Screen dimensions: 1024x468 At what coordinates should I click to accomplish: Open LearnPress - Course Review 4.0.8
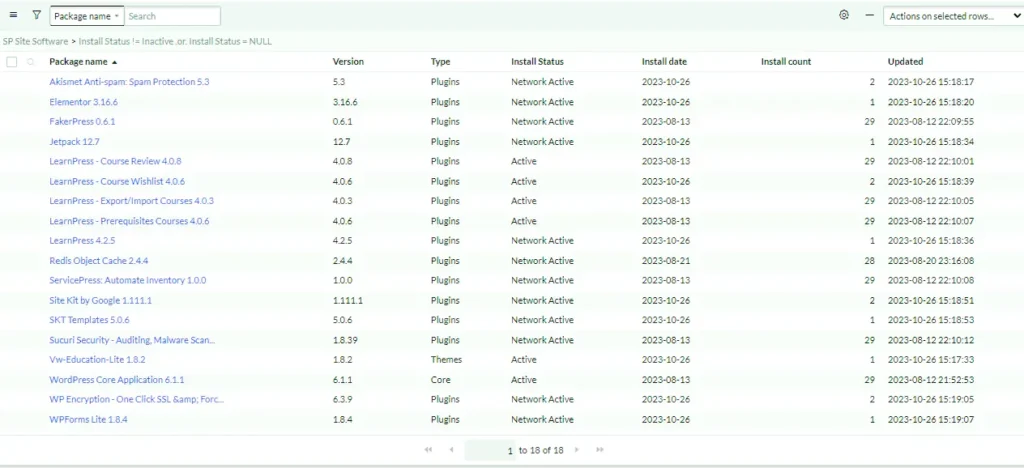click(x=116, y=161)
